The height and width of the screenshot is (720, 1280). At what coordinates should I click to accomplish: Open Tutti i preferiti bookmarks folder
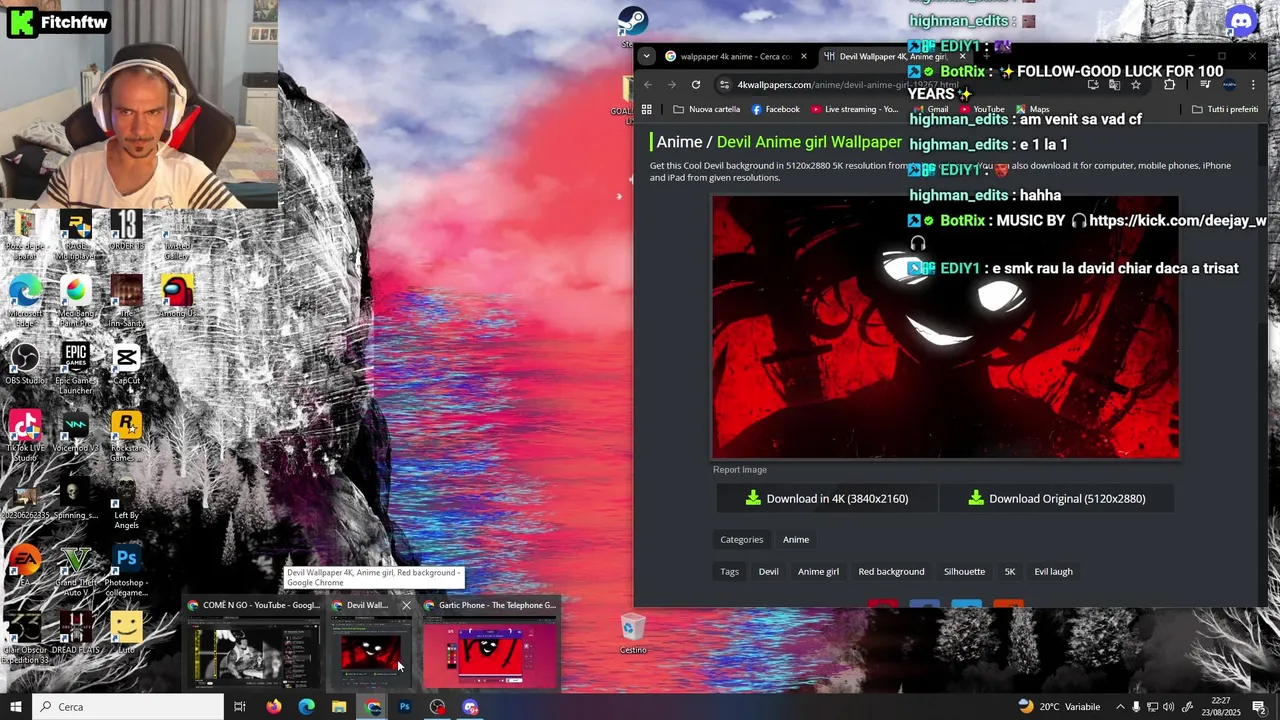point(1225,109)
